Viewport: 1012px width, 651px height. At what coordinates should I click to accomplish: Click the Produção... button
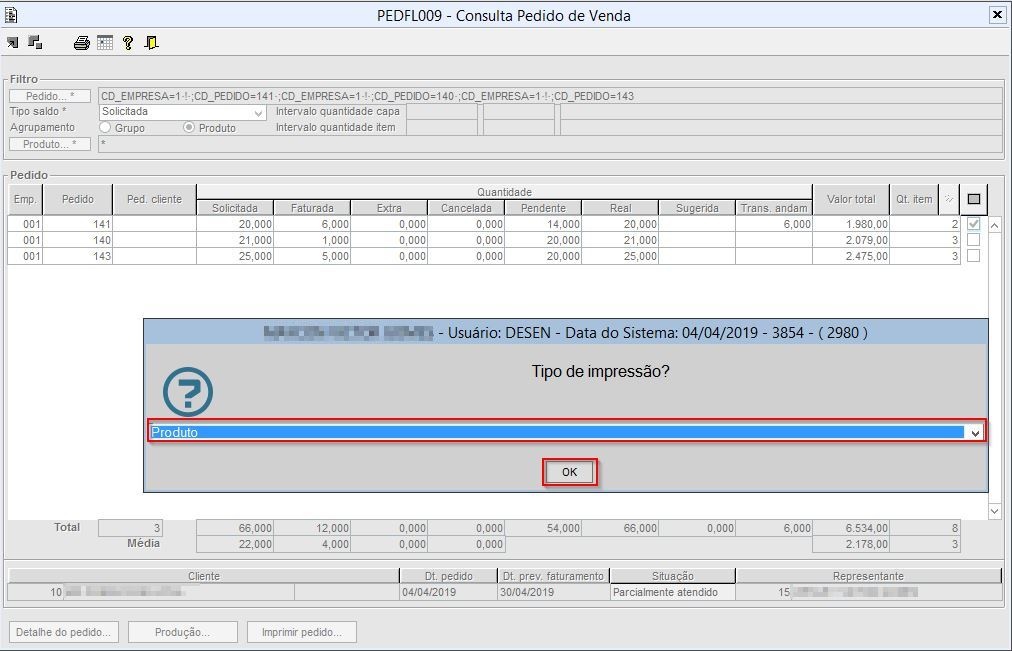182,632
